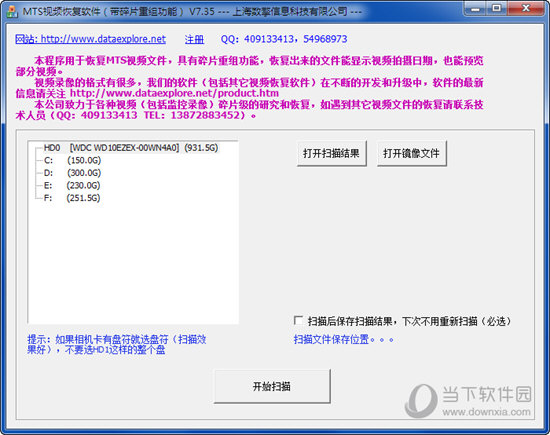Close the MTS recovery window

[x=526, y=8]
